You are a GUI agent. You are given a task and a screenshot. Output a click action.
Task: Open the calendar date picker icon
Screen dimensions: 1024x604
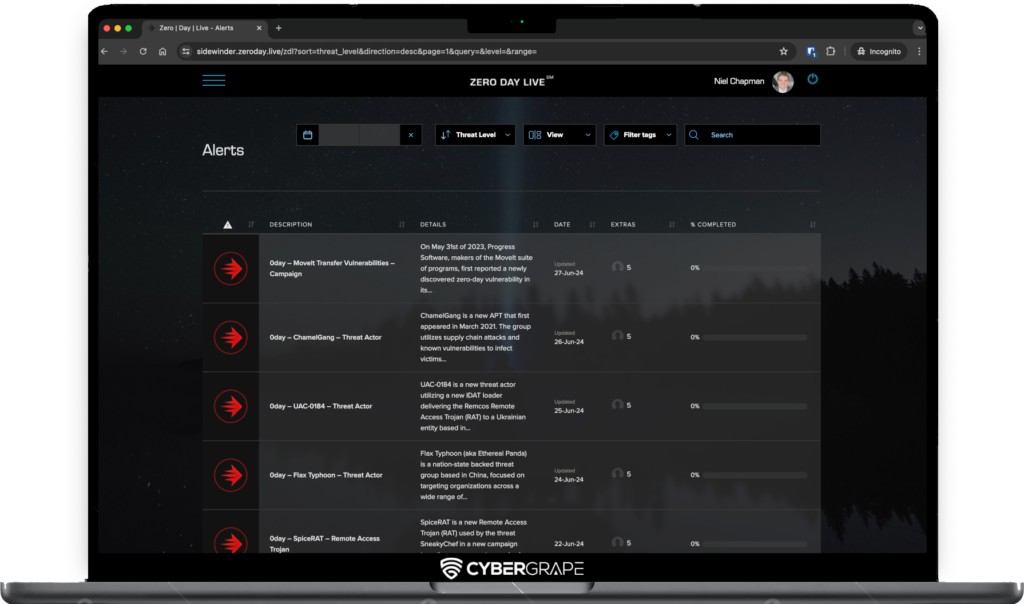pos(308,135)
